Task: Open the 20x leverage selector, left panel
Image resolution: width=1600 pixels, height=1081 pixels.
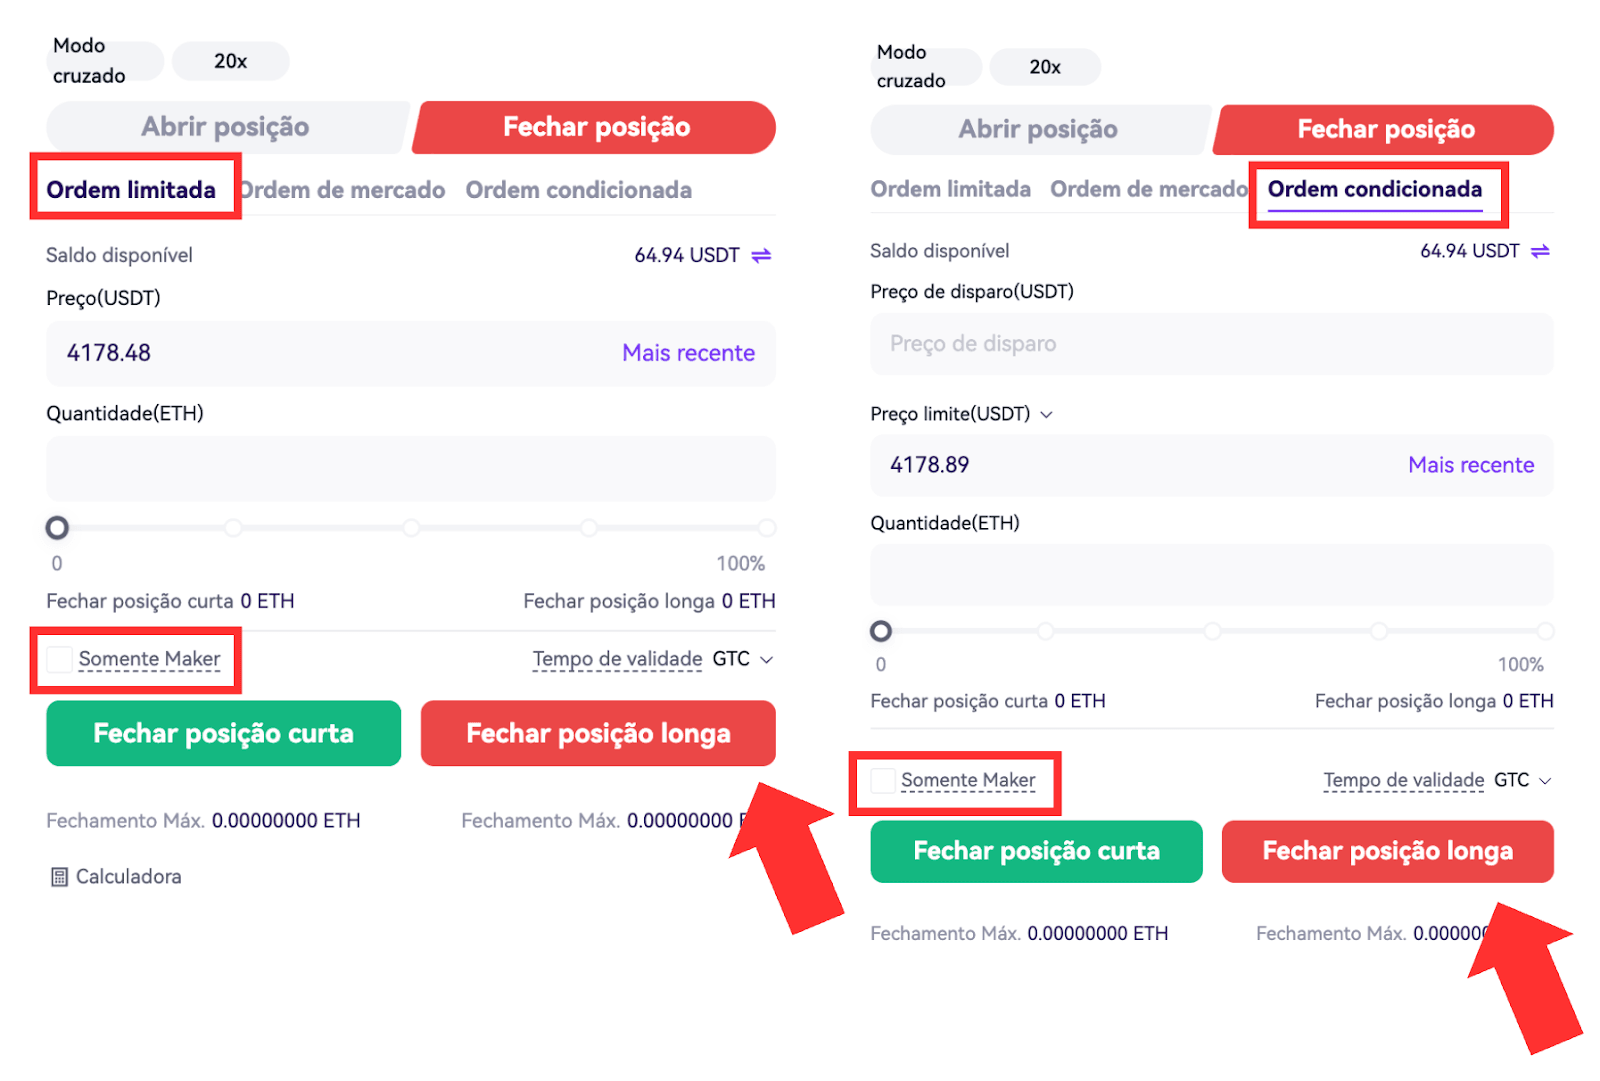Action: coord(230,61)
